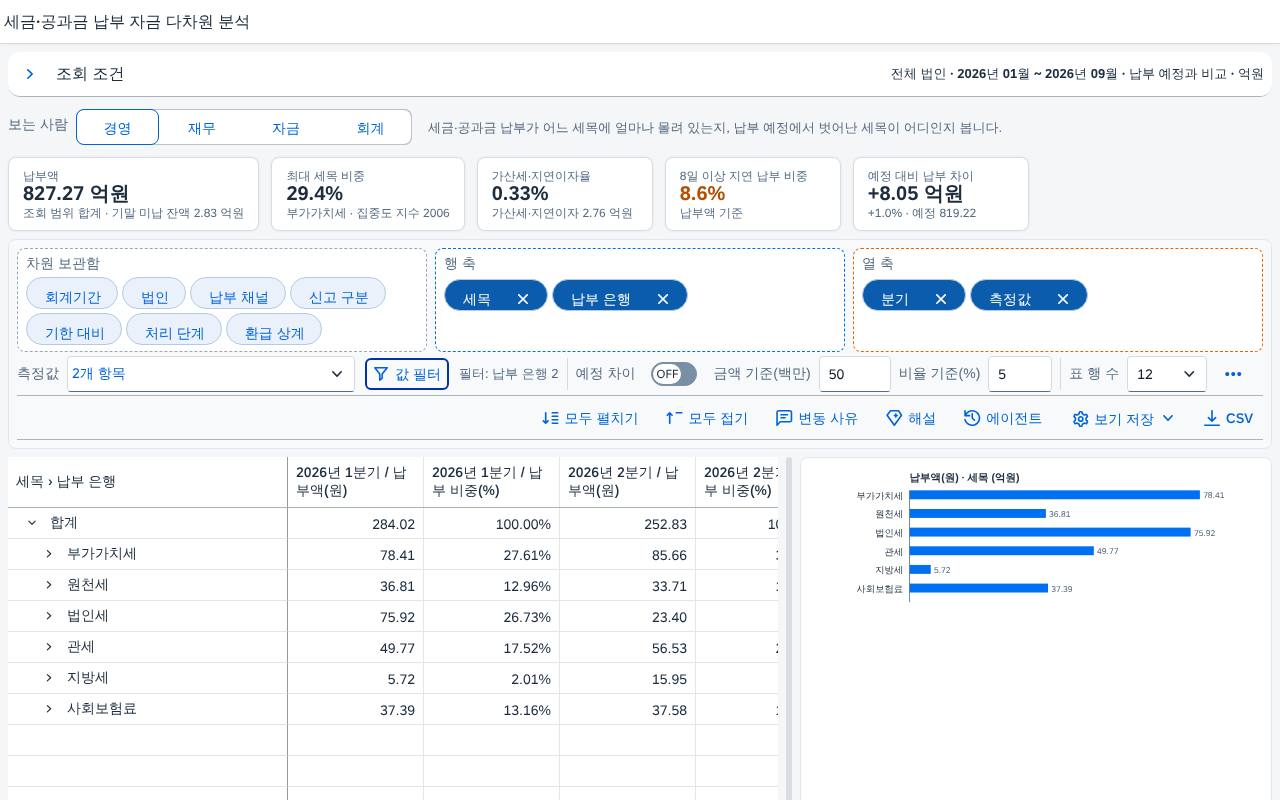Select the 법인 dimension chip
Image resolution: width=1280 pixels, height=800 pixels.
(x=155, y=294)
